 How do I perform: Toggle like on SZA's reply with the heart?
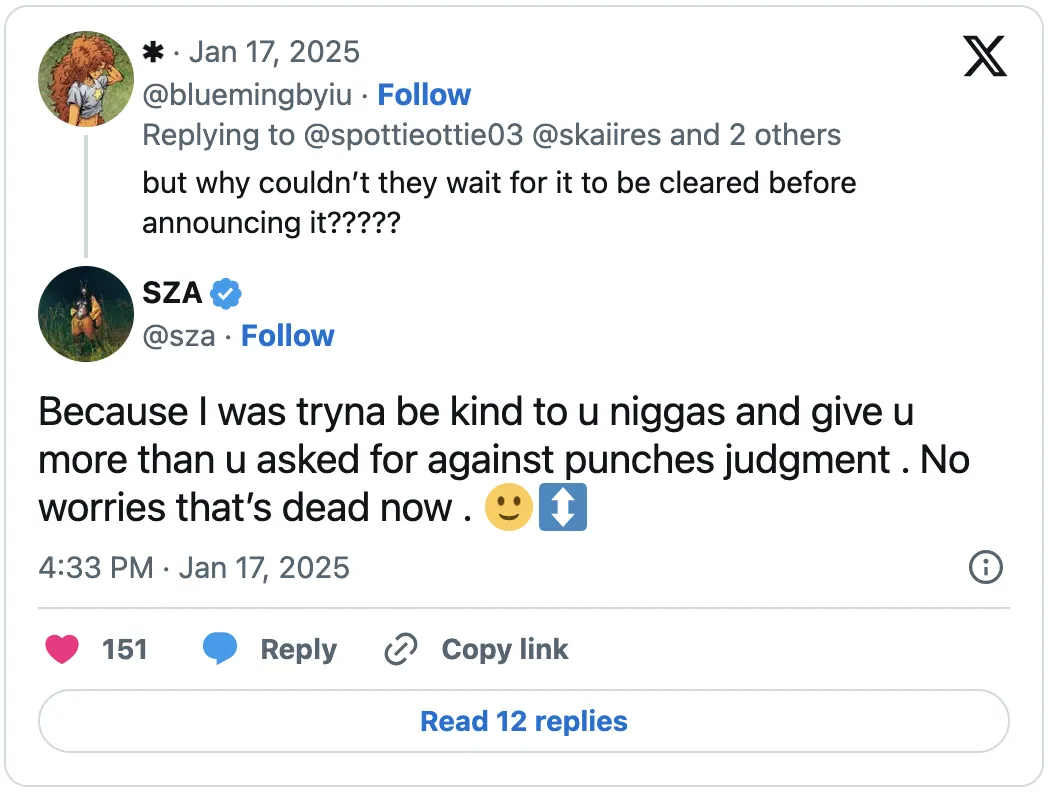coord(62,649)
